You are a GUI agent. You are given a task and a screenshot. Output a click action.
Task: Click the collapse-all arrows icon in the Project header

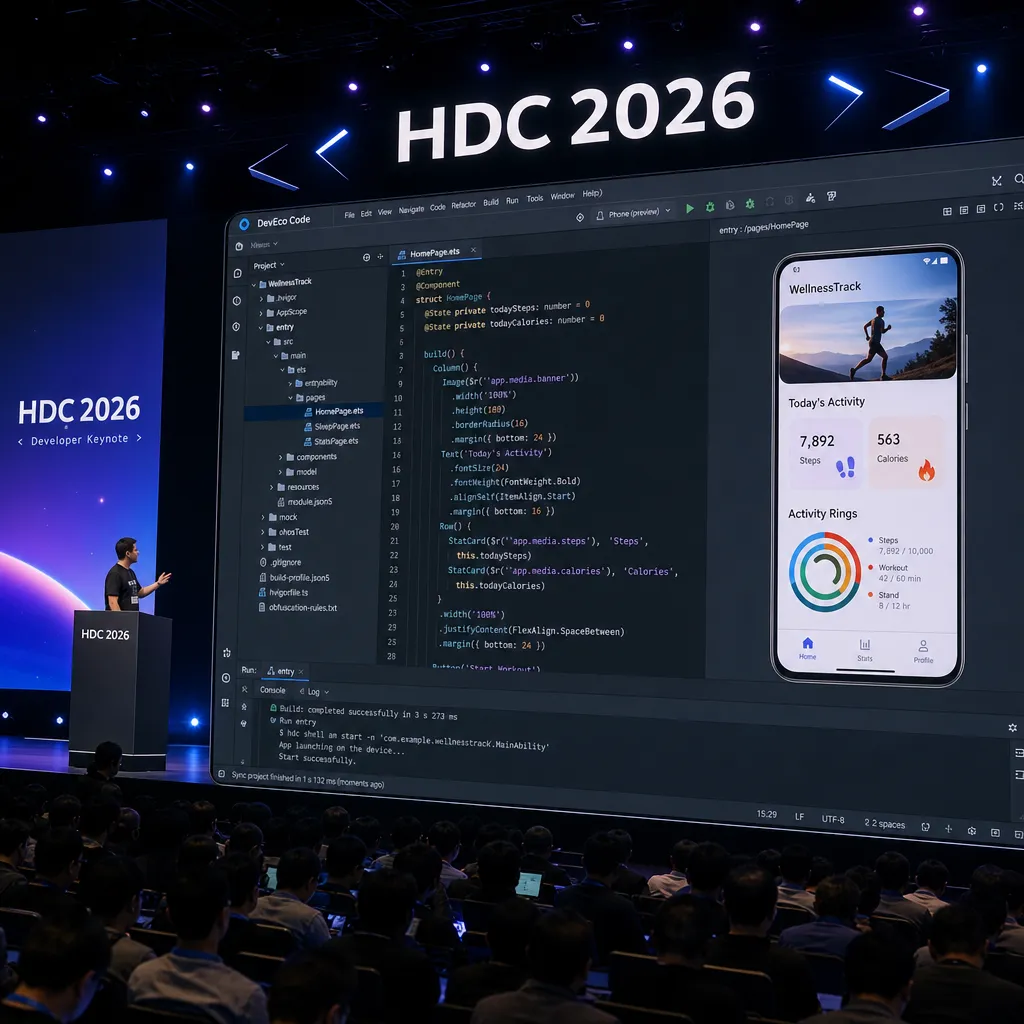(380, 257)
